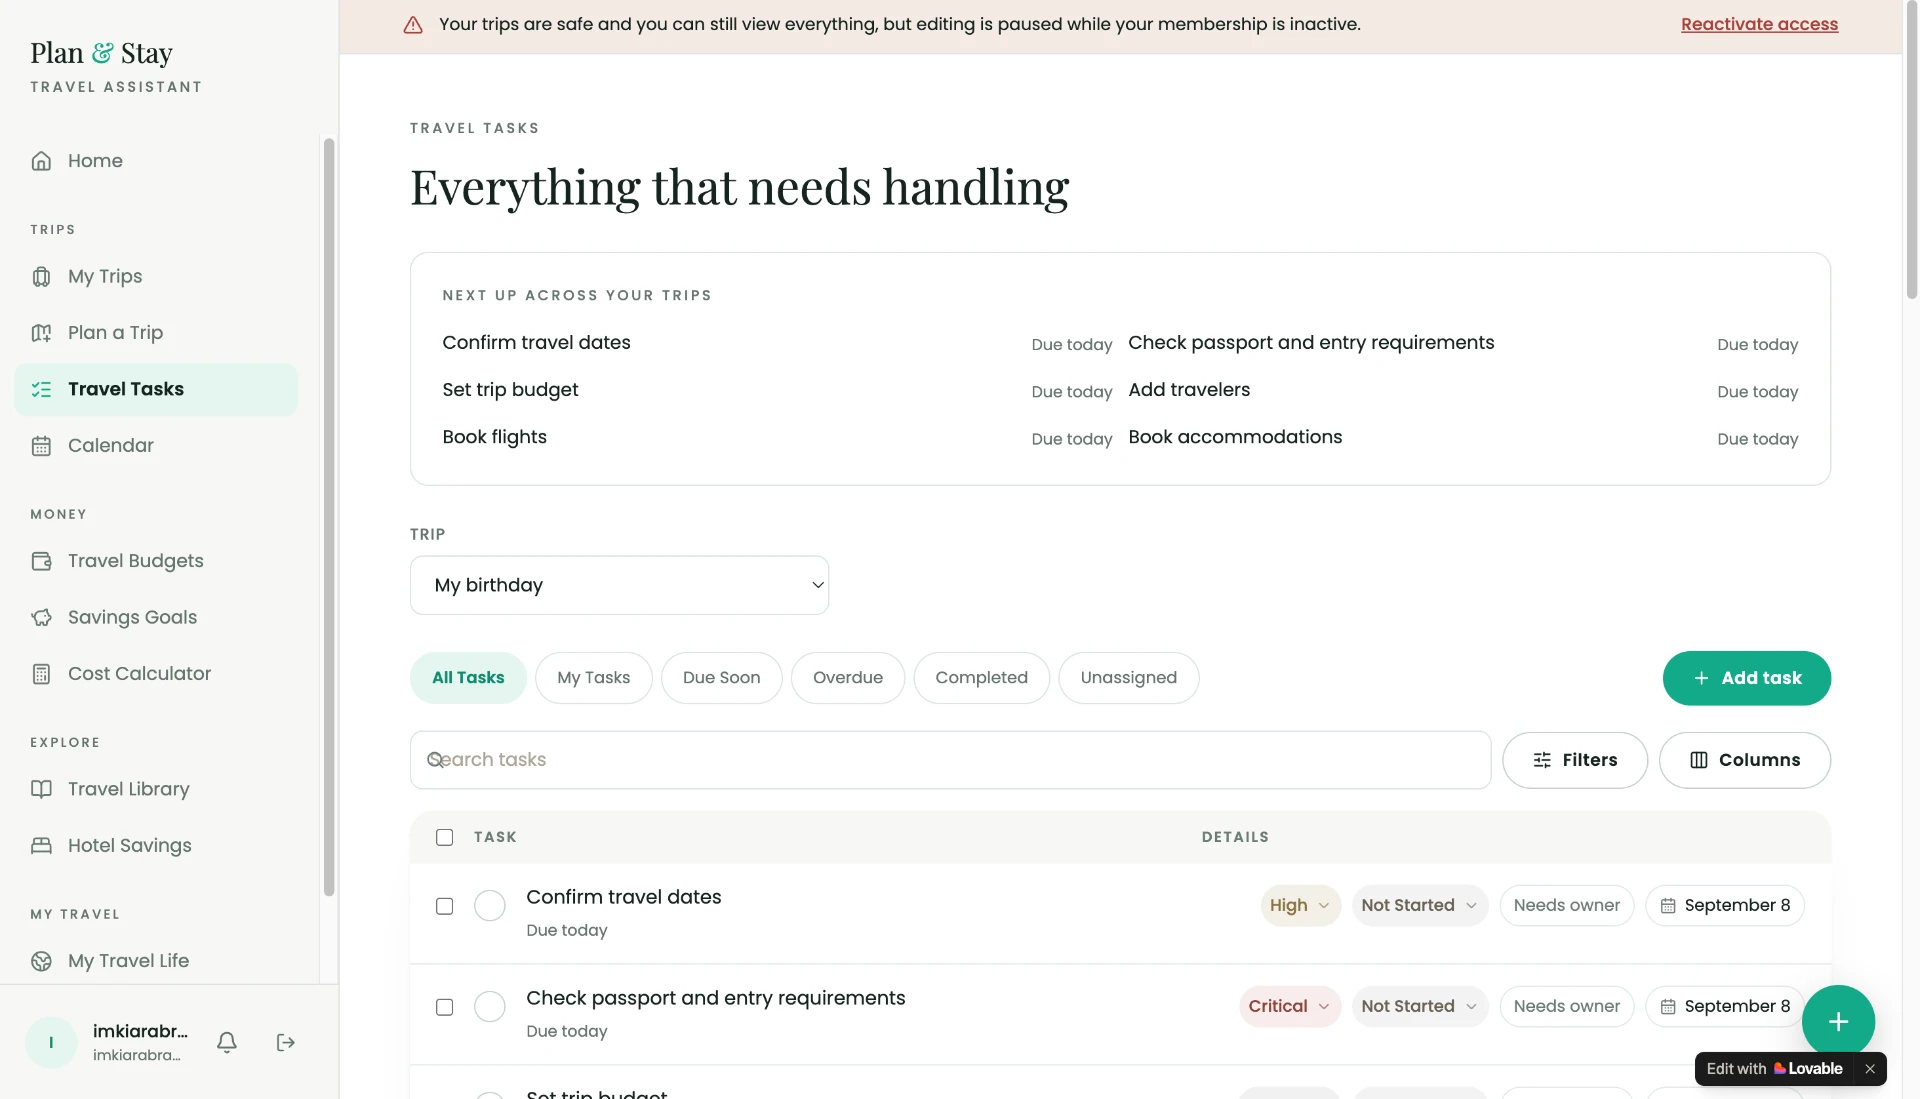Toggle the select-all tasks header checkbox
This screenshot has width=1920, height=1099.
445,837
